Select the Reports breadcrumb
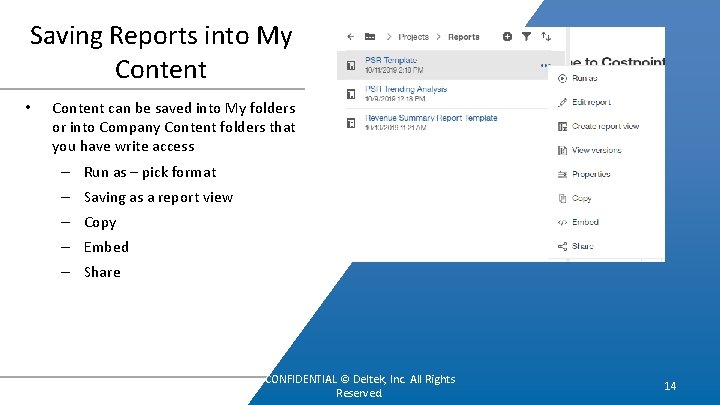 click(463, 37)
